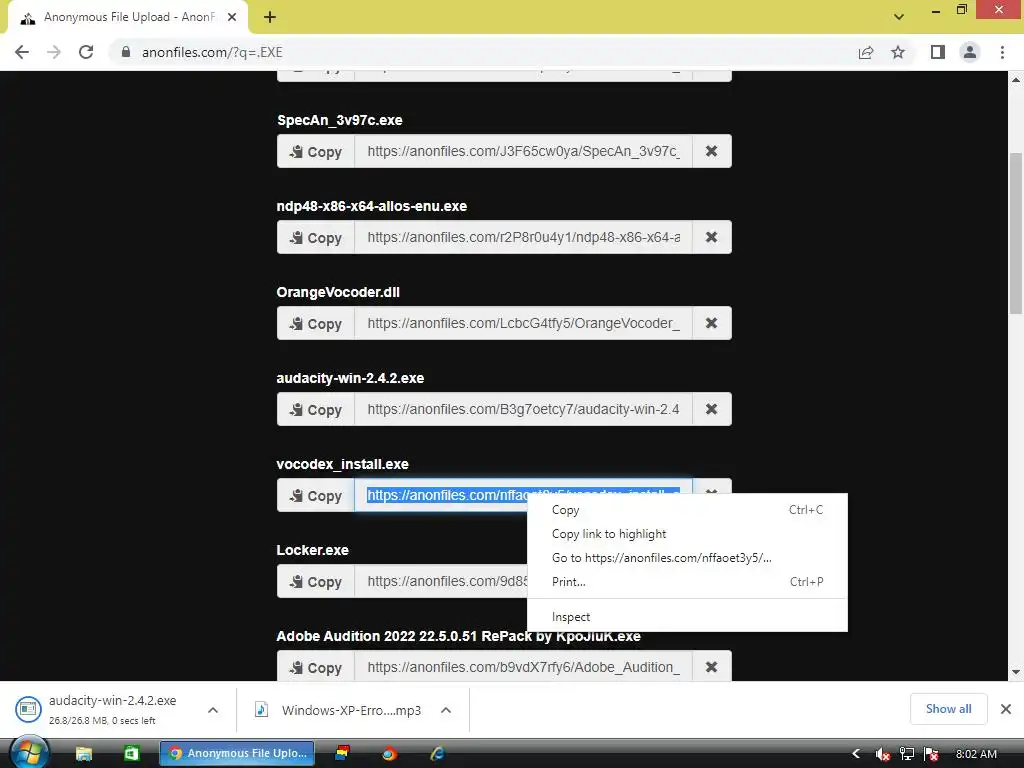Open downloaded Windows-XP-Erro....mp3 item

point(338,710)
